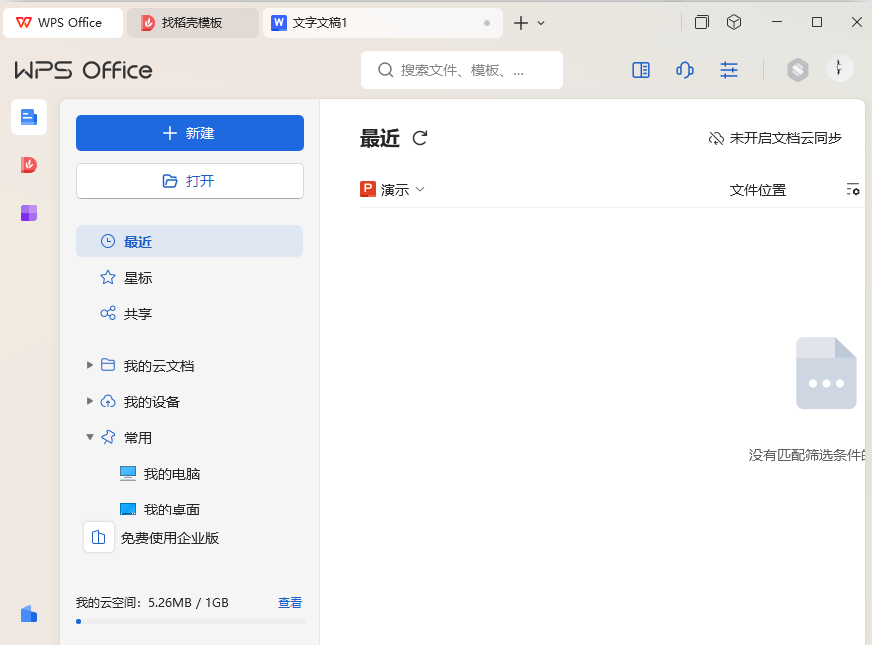872x645 pixels.
Task: Click the 文件位置 column header
Action: [x=757, y=190]
